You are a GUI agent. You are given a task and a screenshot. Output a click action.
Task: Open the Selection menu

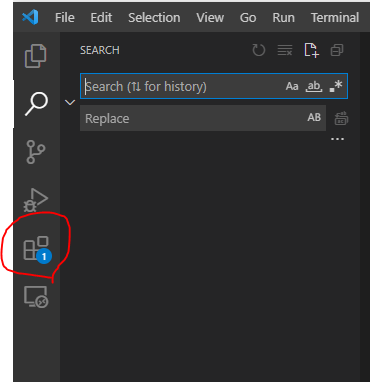(154, 17)
